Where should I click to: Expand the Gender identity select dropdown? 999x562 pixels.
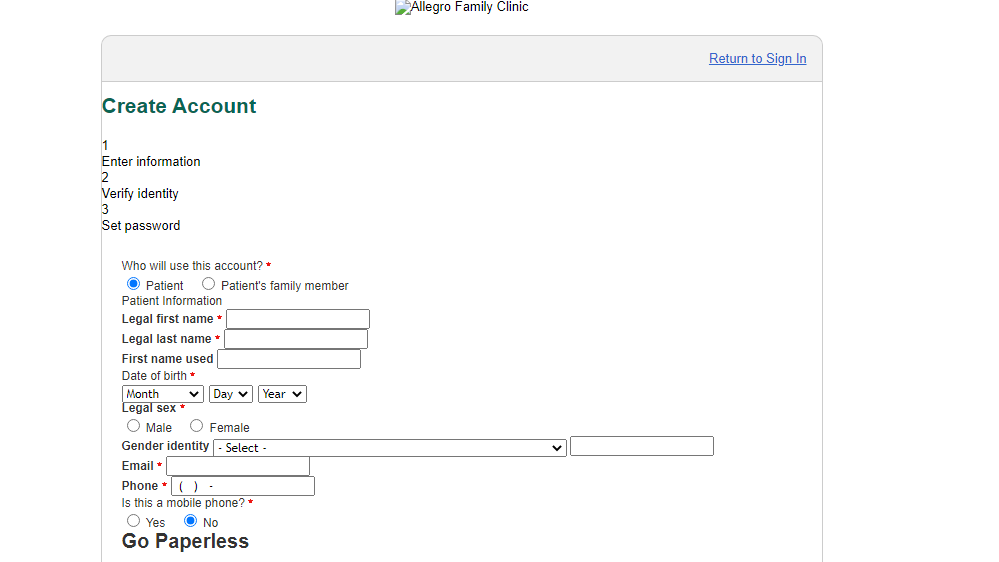click(390, 448)
